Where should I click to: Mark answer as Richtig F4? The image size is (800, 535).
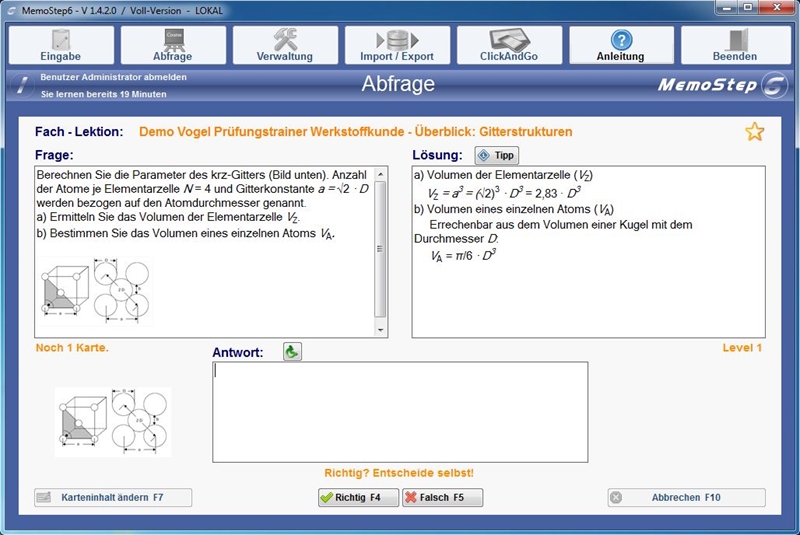358,497
